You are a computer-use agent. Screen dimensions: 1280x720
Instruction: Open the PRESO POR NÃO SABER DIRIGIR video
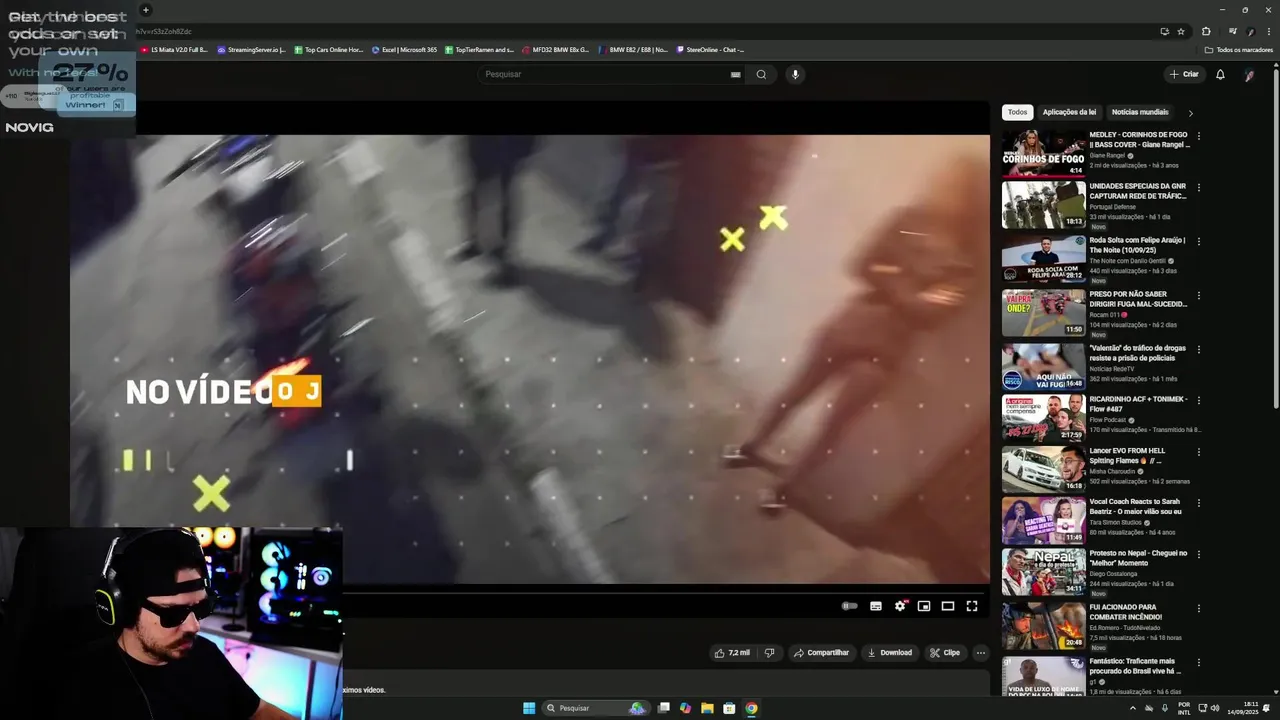pos(1044,313)
